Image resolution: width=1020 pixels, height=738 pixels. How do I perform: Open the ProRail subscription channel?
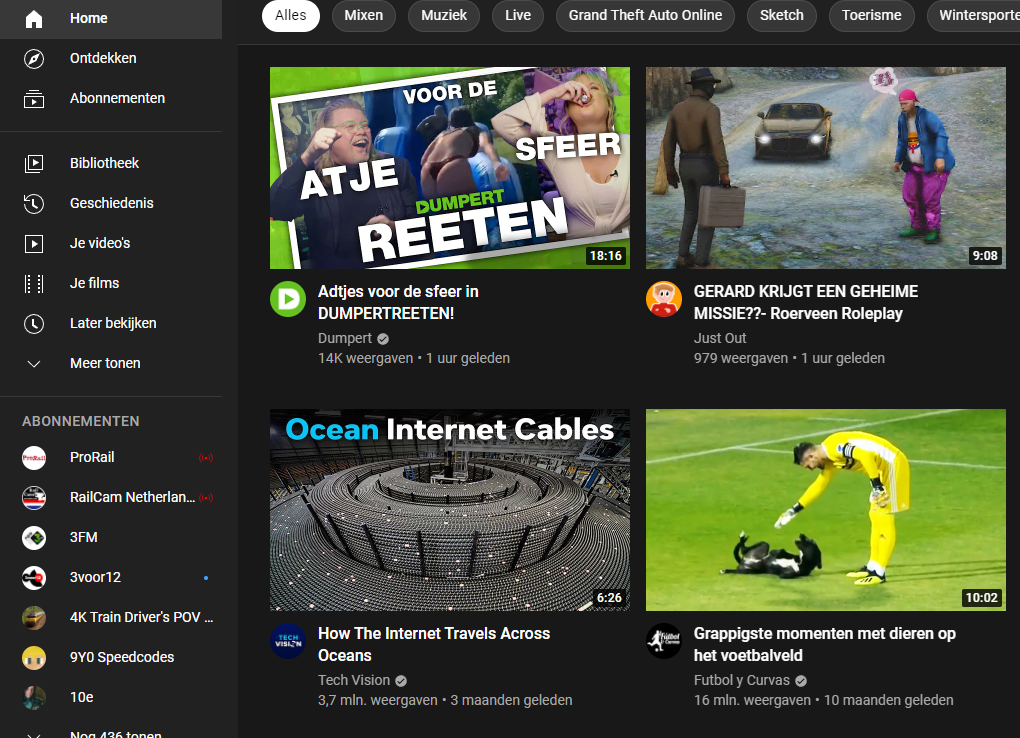click(x=92, y=457)
